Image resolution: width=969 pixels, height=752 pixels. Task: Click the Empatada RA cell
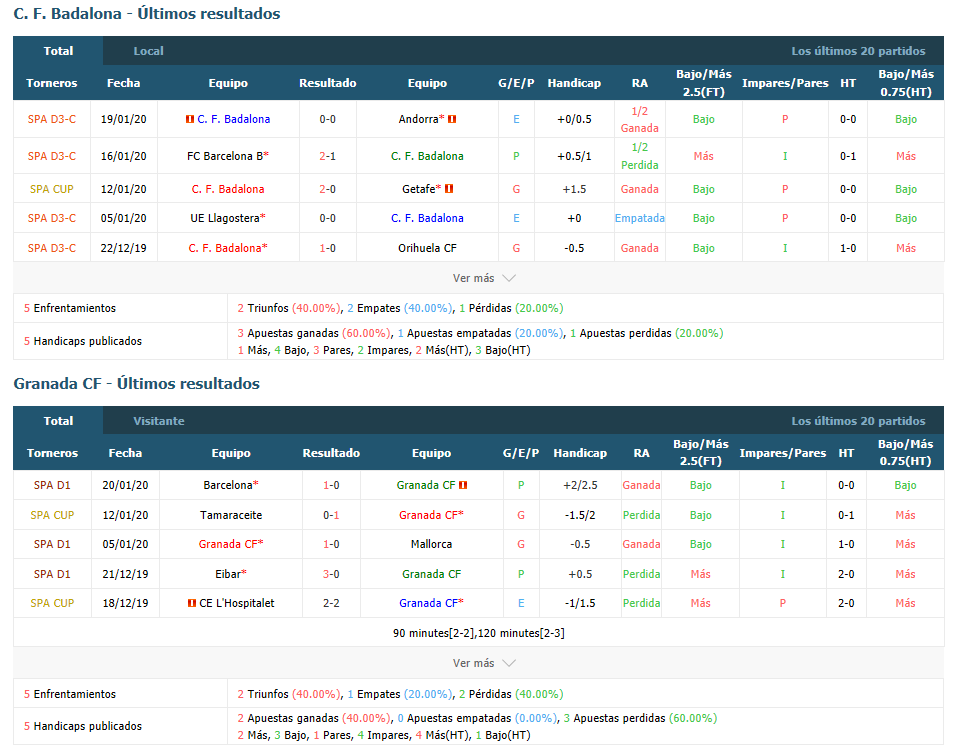pos(640,218)
